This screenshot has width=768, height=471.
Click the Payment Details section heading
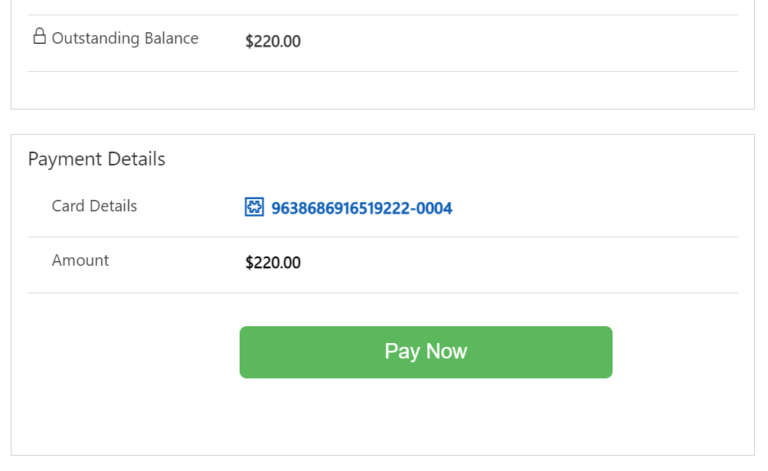pos(96,159)
